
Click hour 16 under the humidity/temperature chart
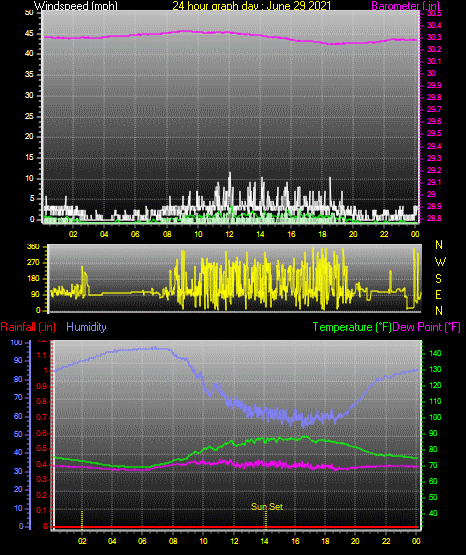coord(295,541)
